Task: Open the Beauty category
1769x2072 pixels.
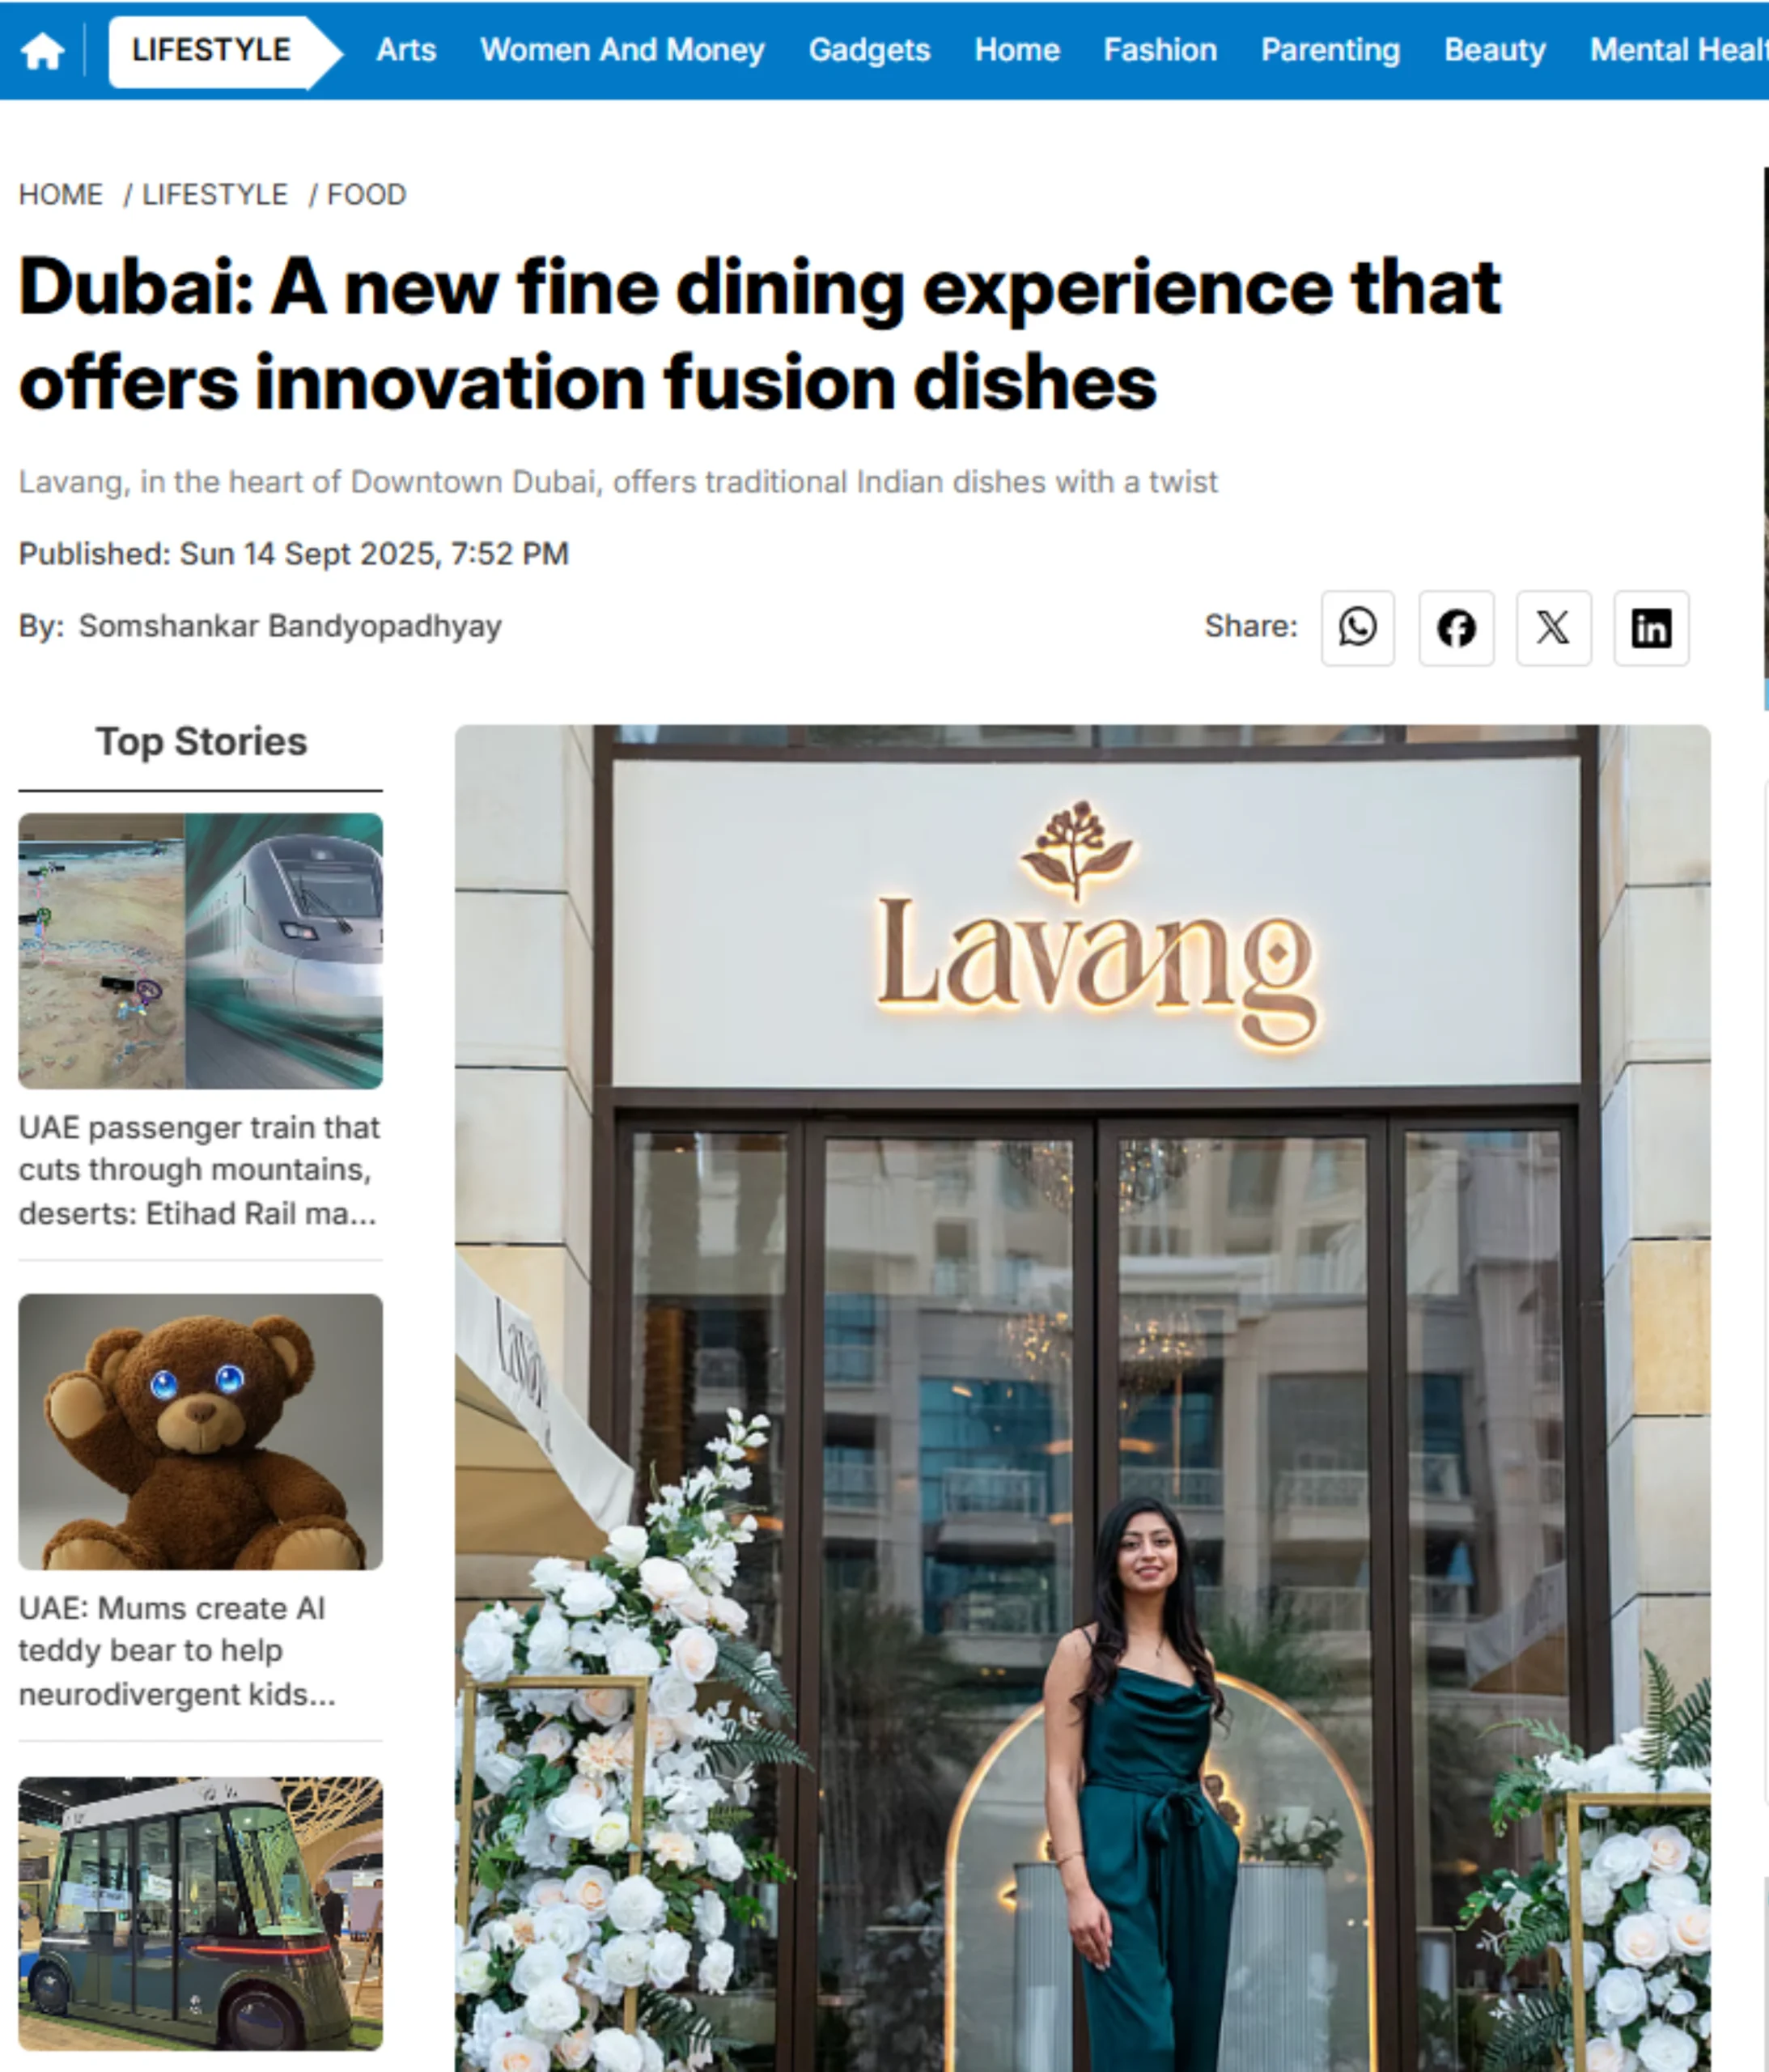Action: (1494, 50)
